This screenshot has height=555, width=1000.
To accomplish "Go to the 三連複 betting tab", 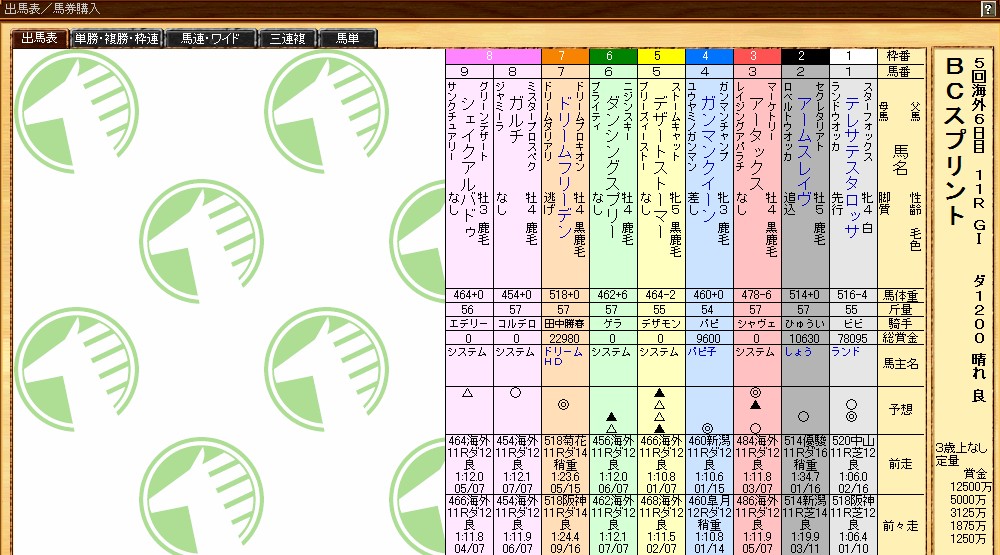I will (x=288, y=38).
